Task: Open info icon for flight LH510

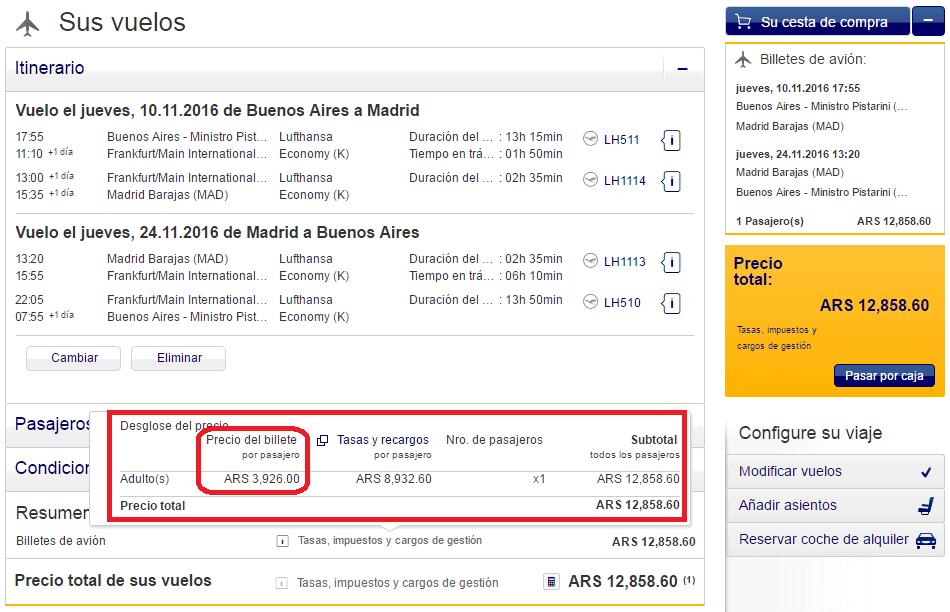Action: 671,303
